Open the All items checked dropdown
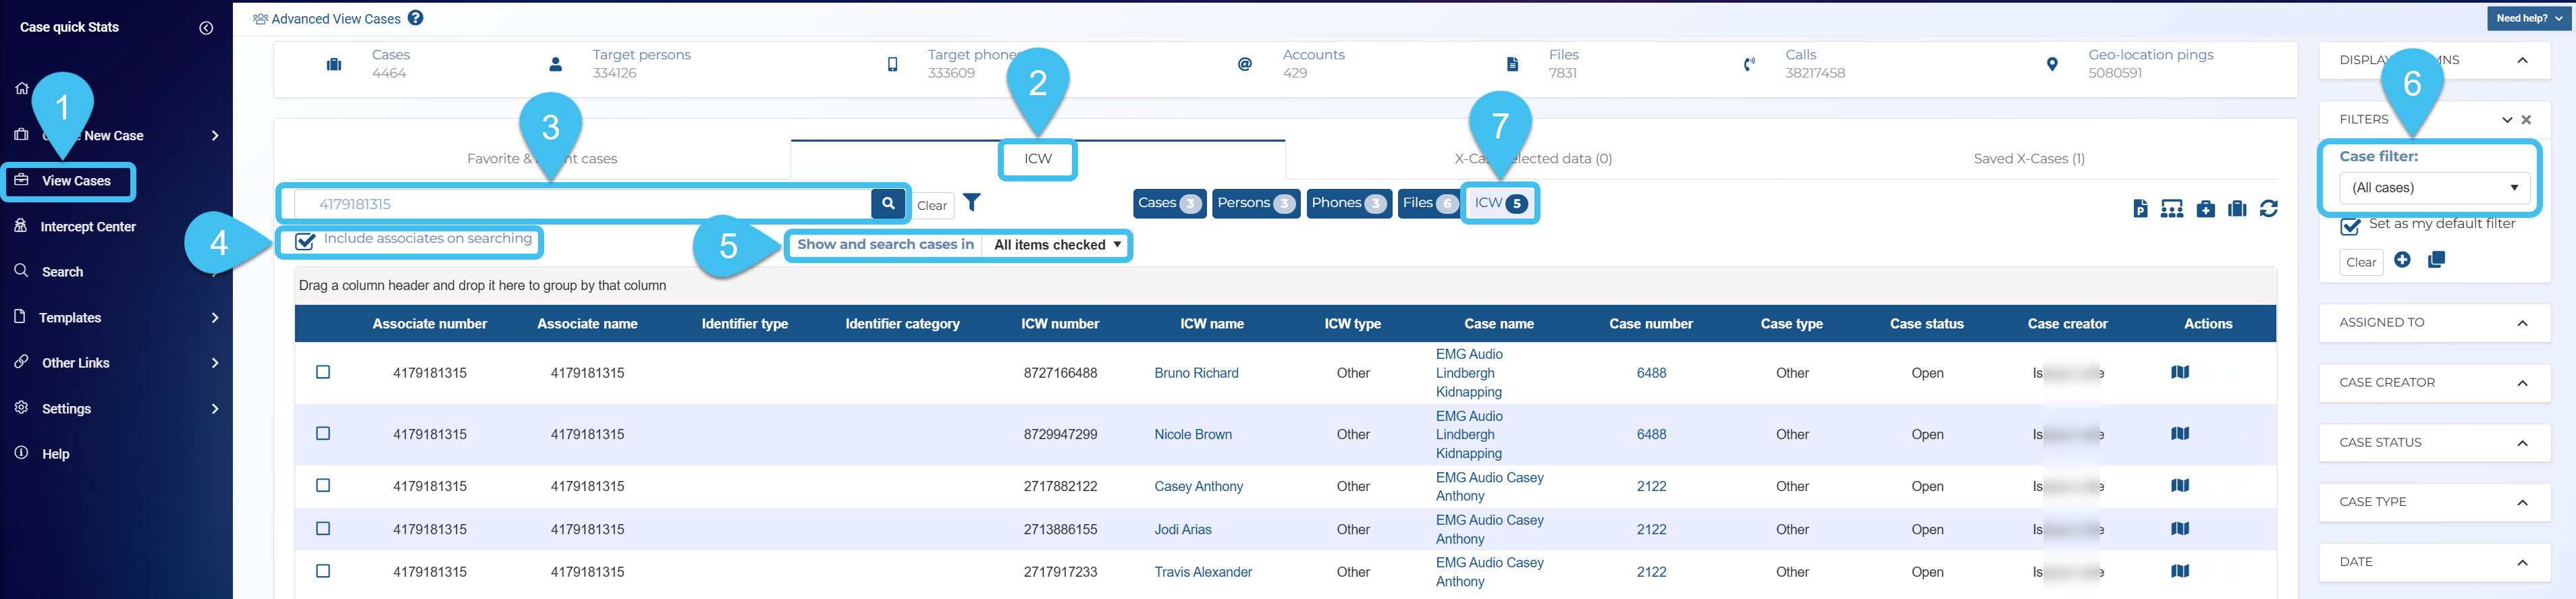The image size is (2576, 599). (1056, 245)
